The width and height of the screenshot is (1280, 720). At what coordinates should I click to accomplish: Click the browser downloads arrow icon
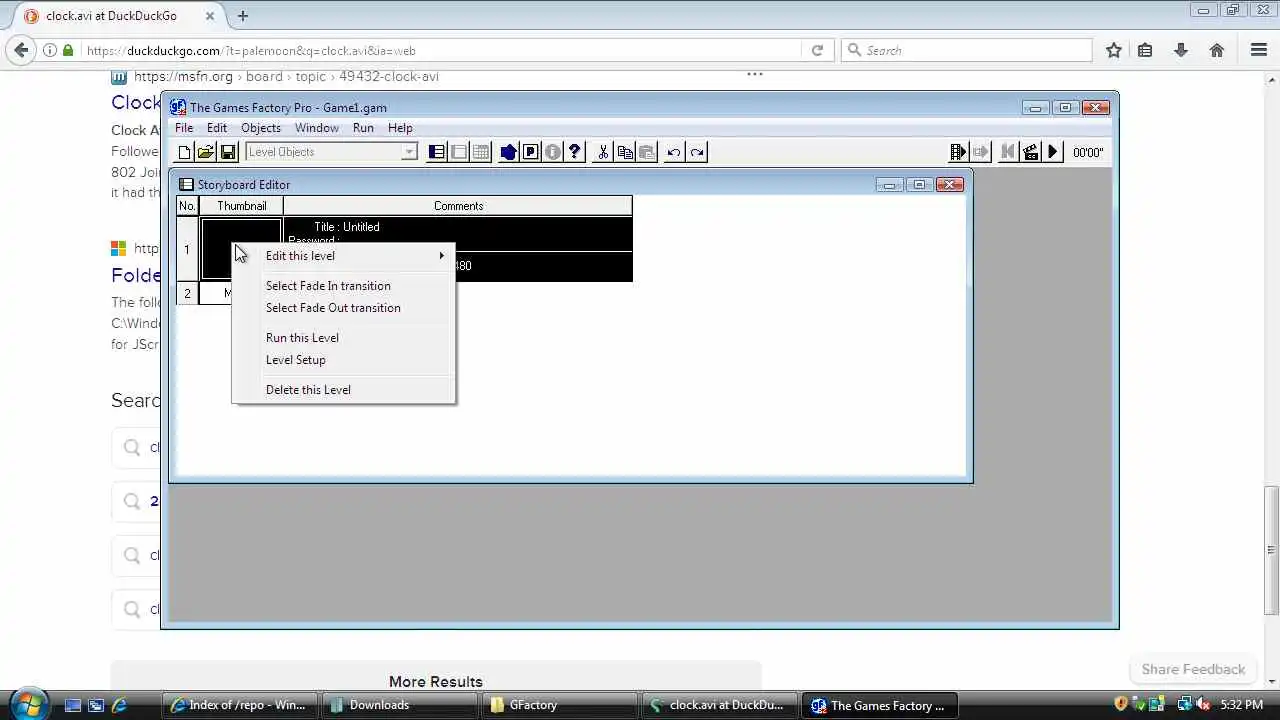(1181, 50)
